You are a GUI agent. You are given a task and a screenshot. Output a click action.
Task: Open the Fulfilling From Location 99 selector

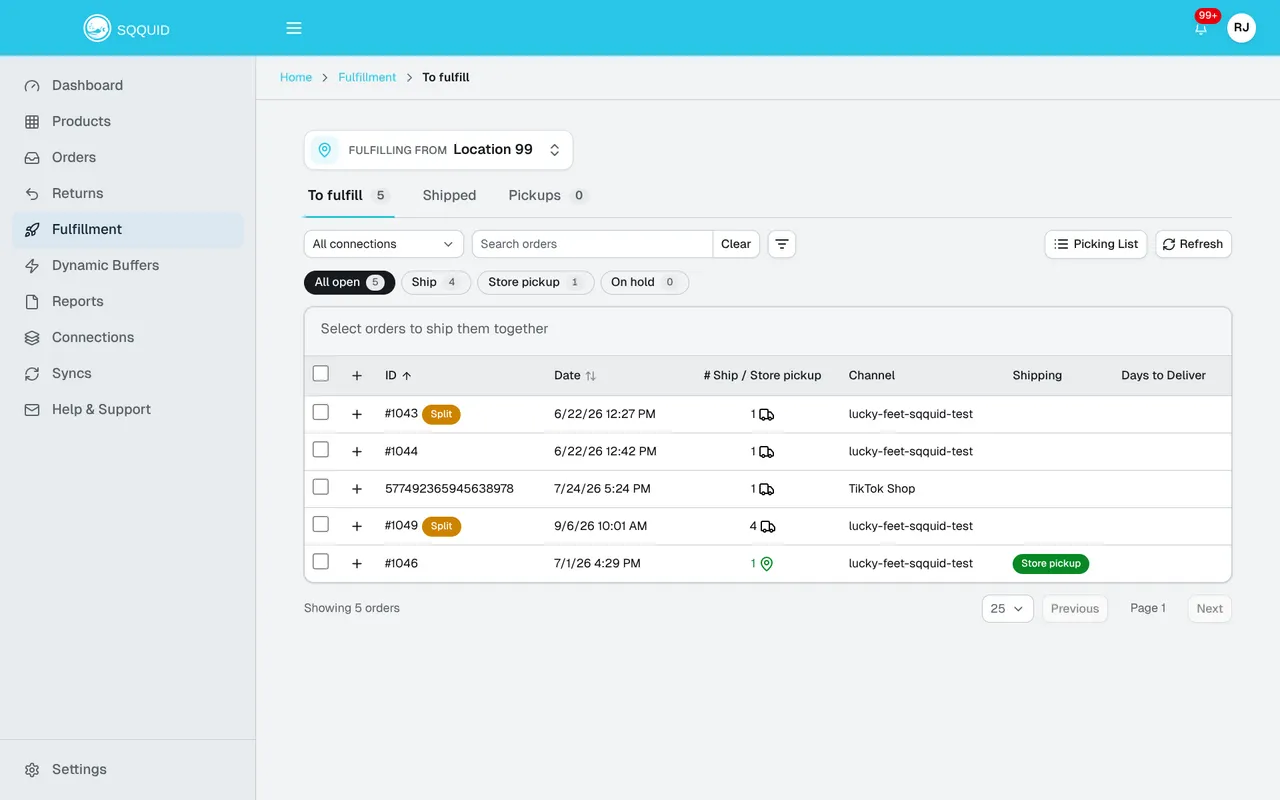point(438,150)
